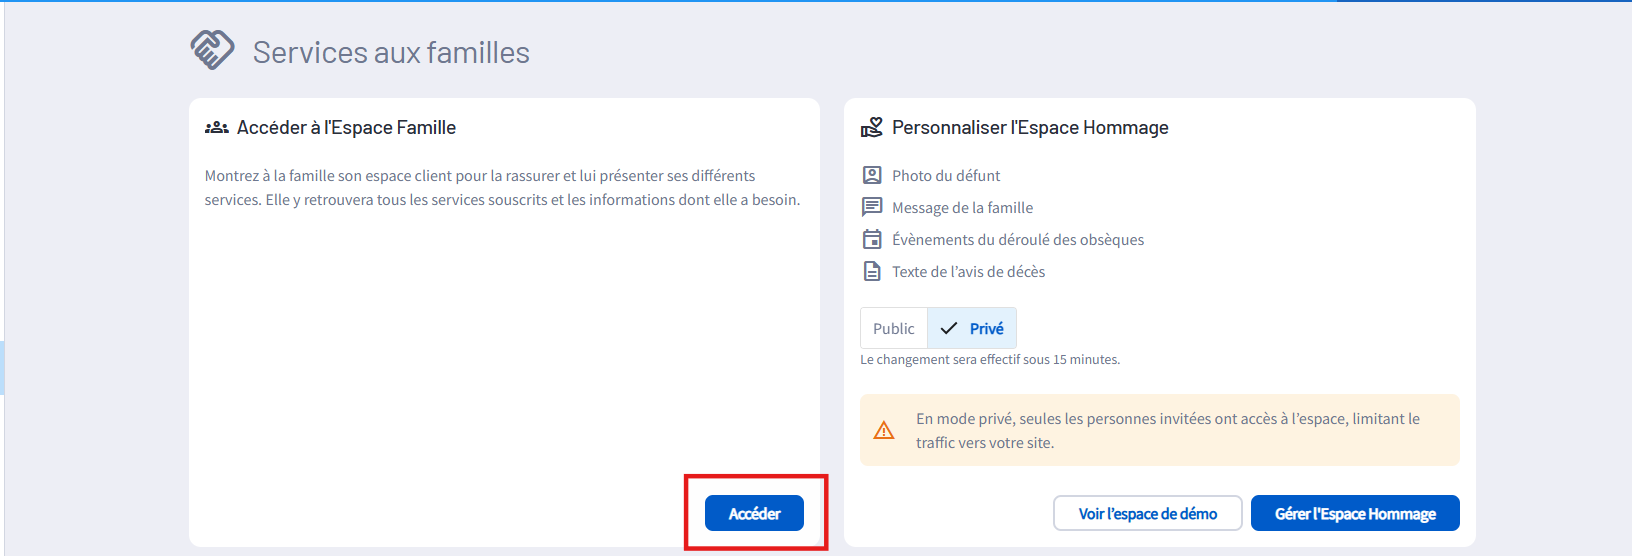Click the Photo du défunt label
Screen dimensions: 1632x556
click(946, 175)
